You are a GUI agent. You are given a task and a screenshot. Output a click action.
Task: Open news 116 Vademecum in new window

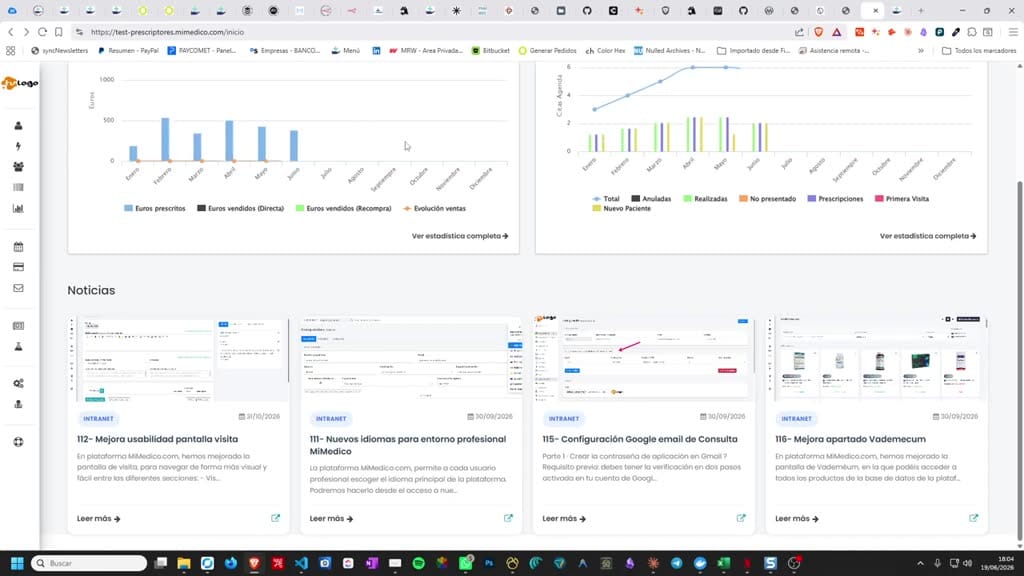click(x=973, y=518)
